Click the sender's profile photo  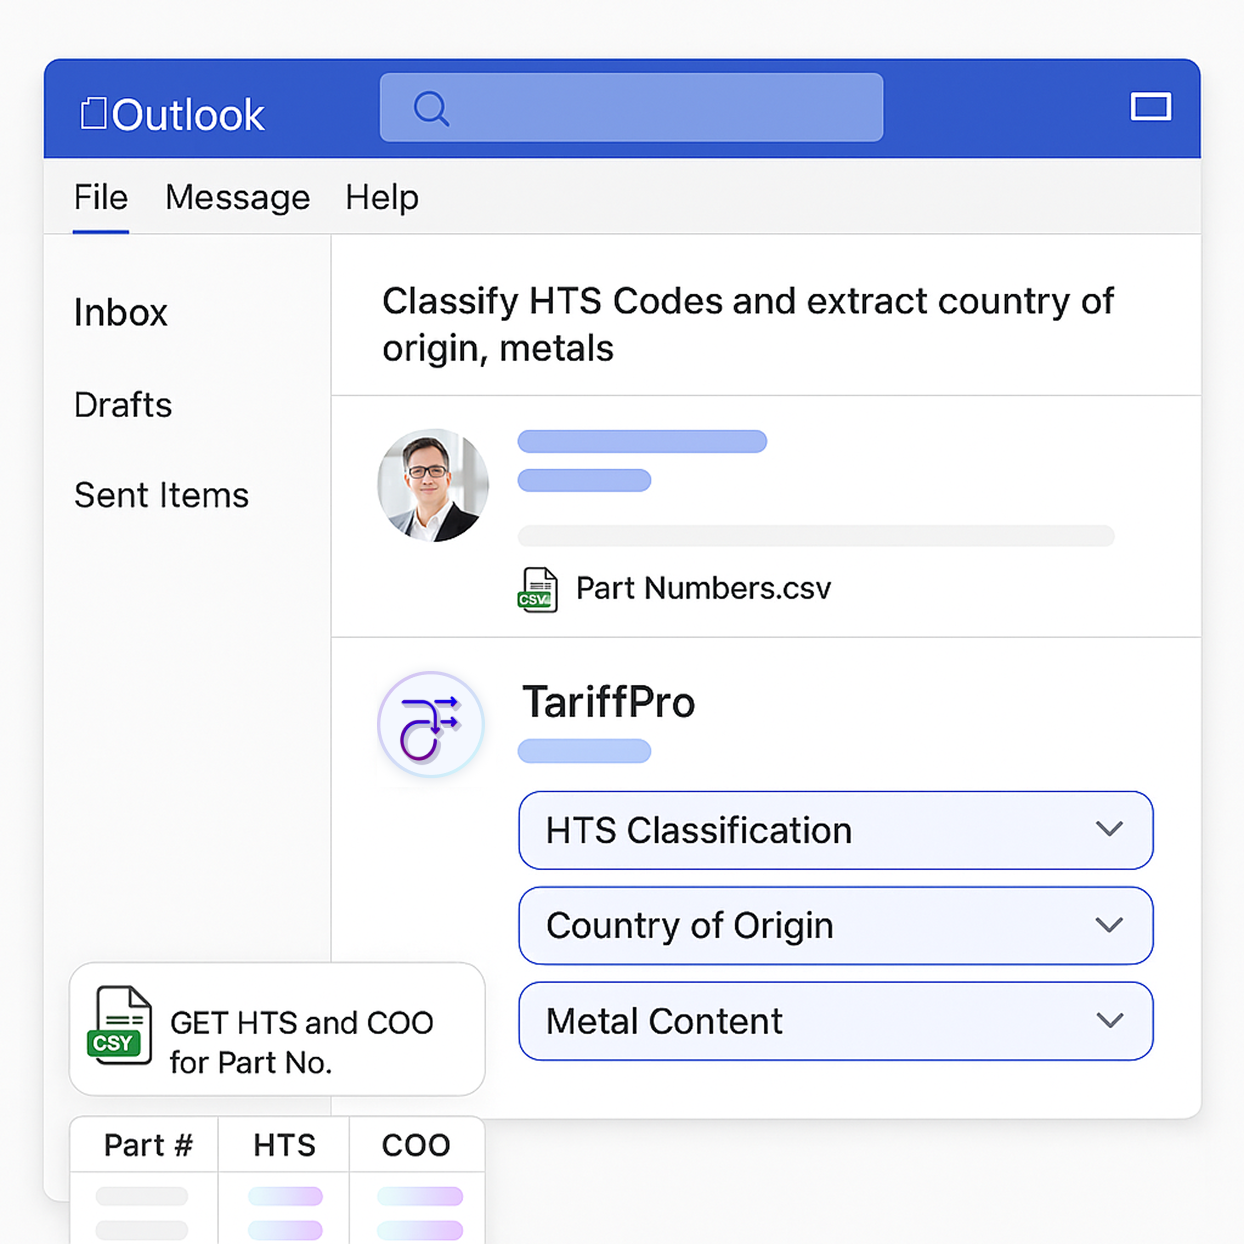click(x=433, y=486)
